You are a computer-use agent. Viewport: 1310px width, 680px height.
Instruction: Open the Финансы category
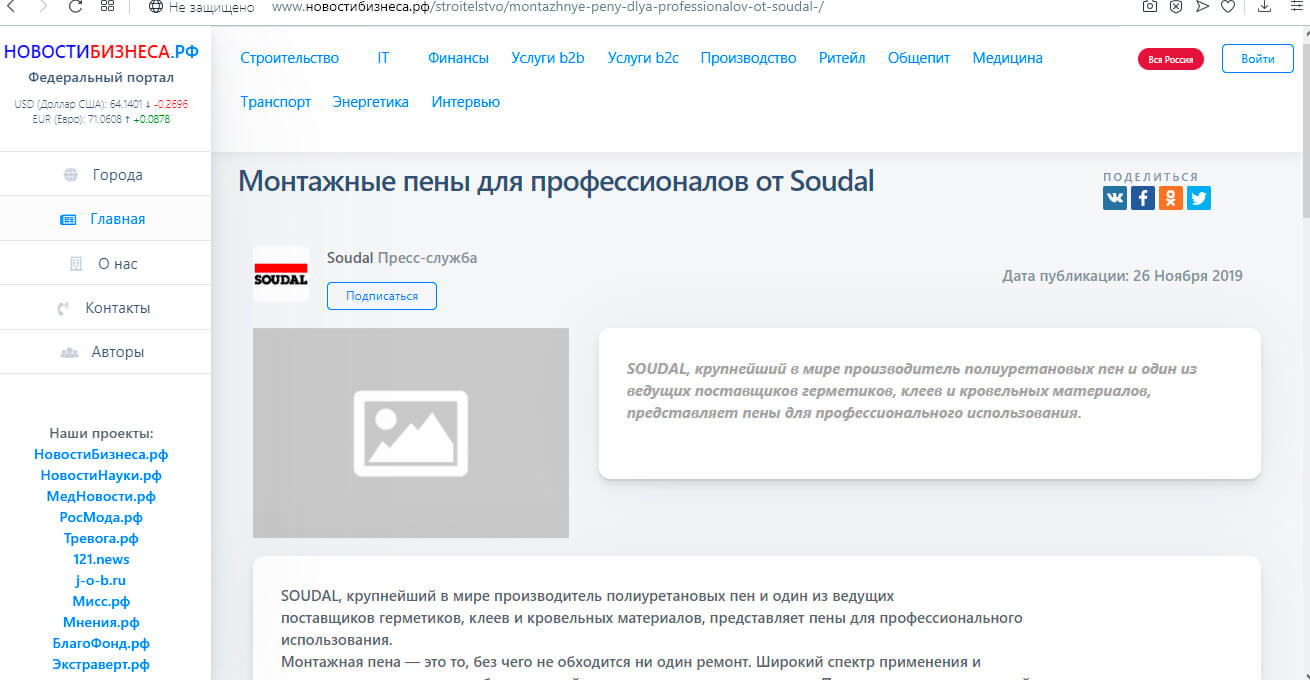[x=458, y=58]
